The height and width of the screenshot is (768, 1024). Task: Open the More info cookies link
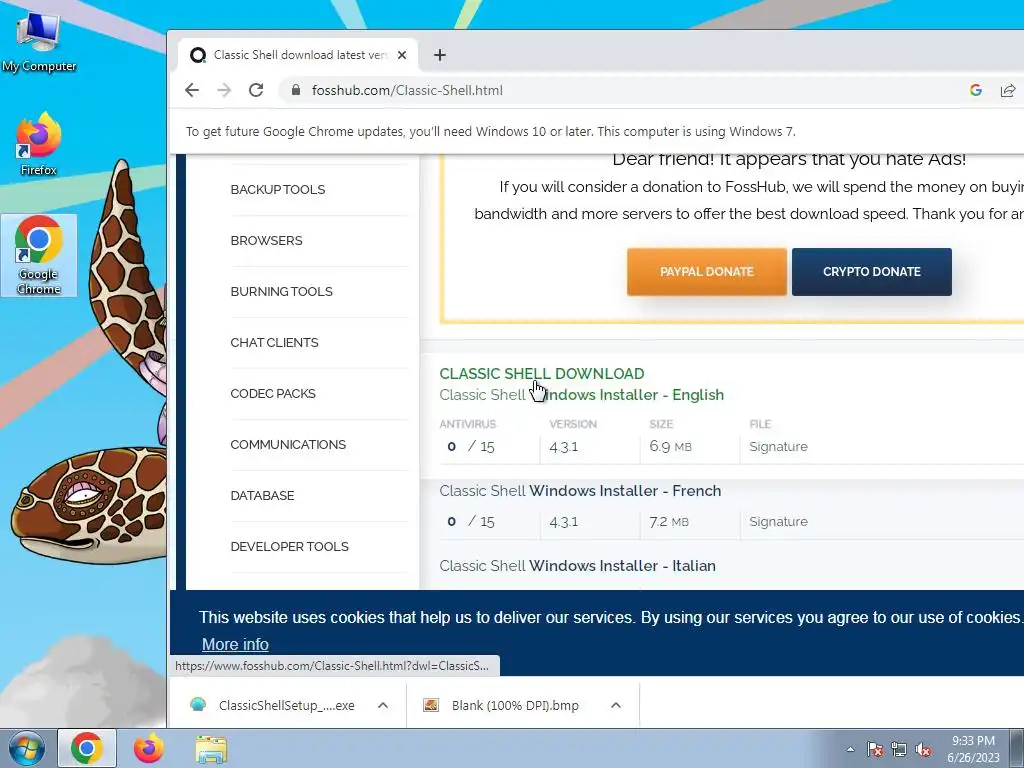(x=235, y=645)
